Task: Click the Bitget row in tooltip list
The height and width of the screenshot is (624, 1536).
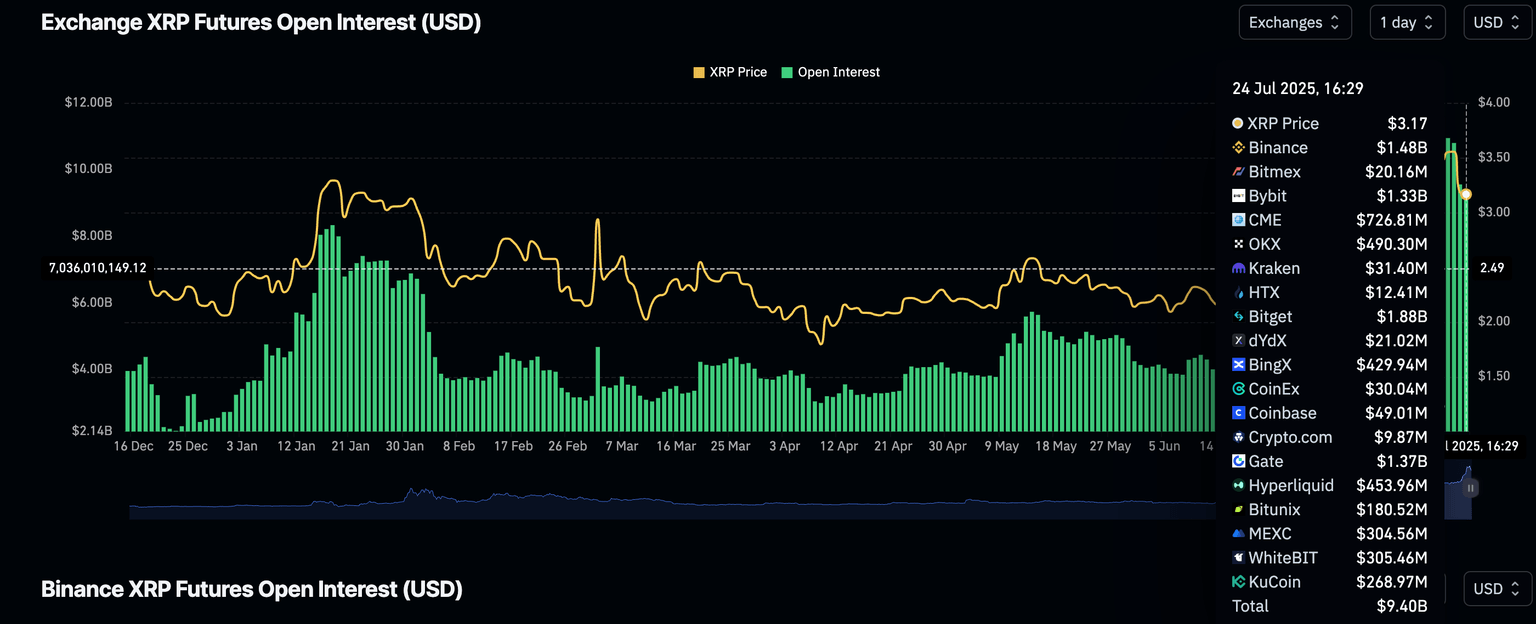Action: pos(1330,317)
